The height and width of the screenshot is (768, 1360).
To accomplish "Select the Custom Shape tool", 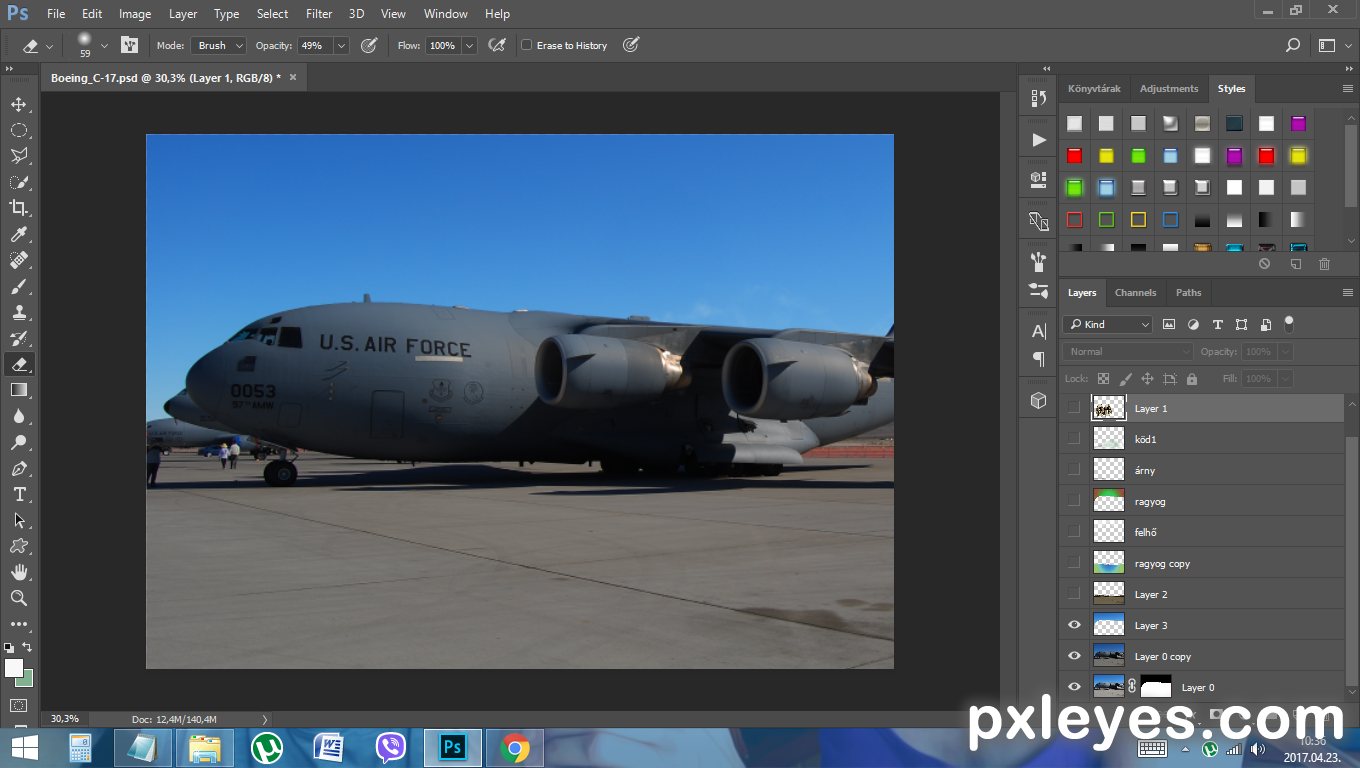I will point(18,546).
